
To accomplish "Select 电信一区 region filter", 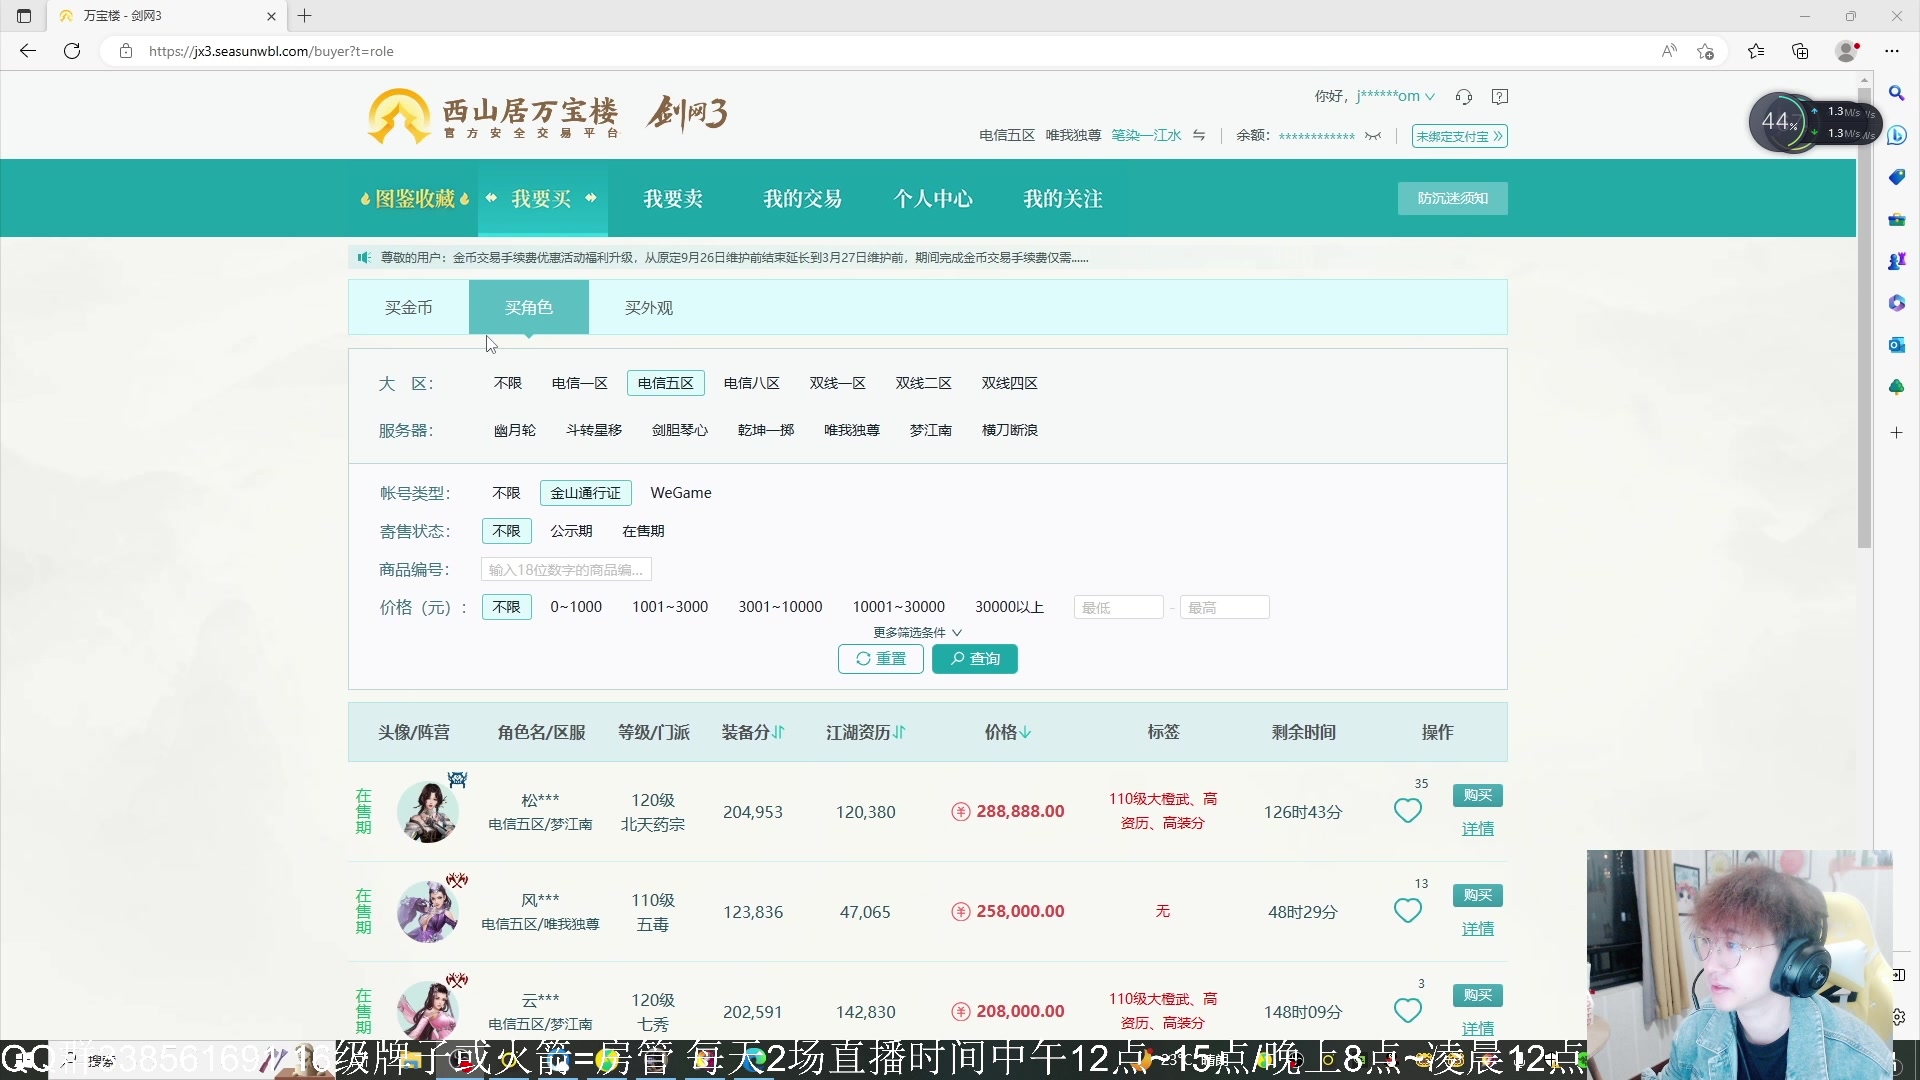I will pos(580,383).
